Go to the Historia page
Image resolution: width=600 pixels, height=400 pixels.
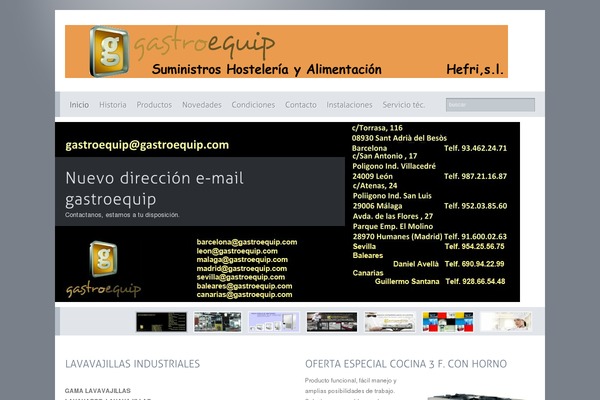112,105
